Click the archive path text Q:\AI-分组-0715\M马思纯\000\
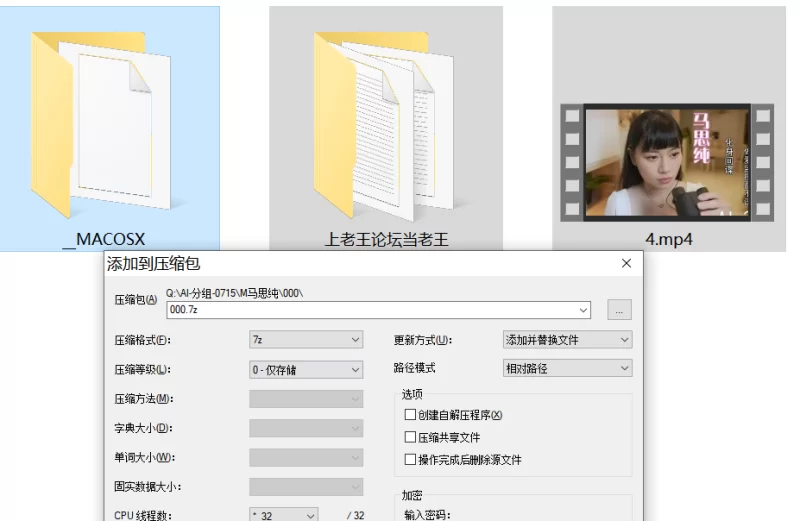Screen dimensions: 800x521 coord(234,293)
